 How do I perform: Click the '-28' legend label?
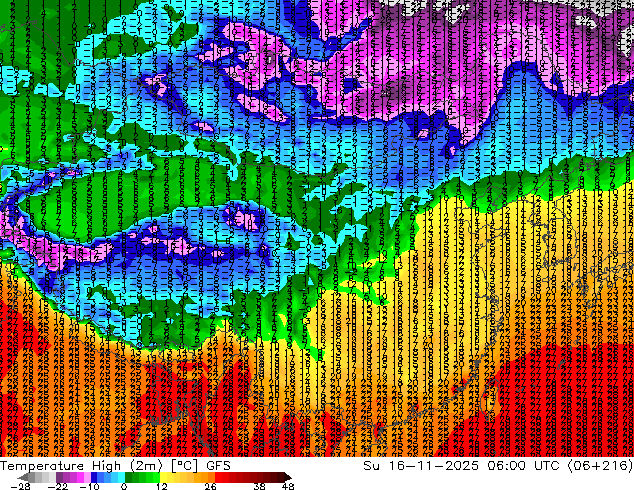(21, 486)
